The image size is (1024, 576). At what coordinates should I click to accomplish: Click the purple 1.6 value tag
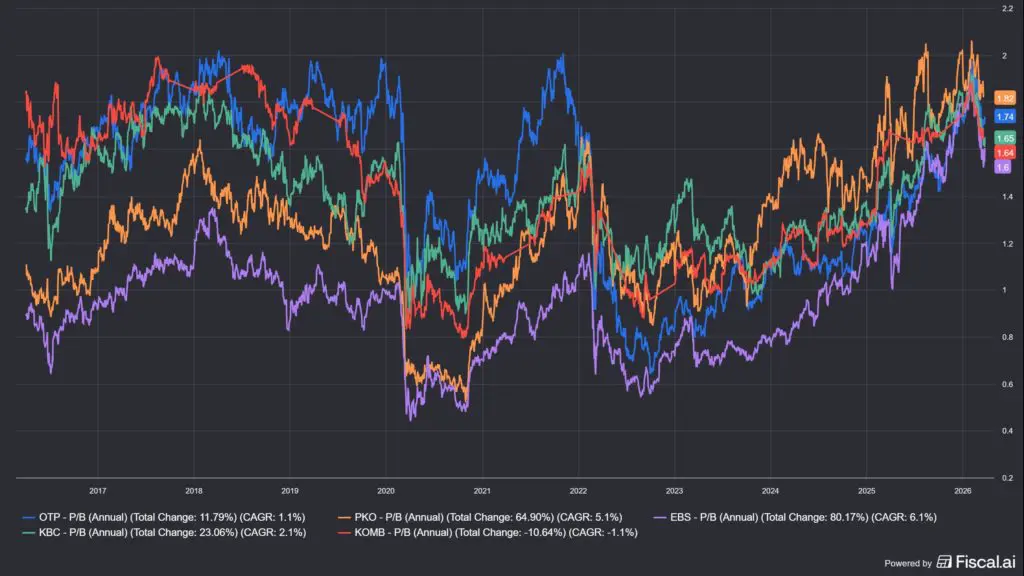point(1002,167)
